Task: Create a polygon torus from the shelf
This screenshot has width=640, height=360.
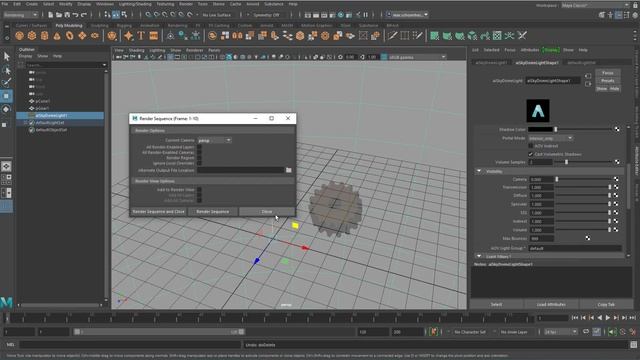Action: point(70,36)
